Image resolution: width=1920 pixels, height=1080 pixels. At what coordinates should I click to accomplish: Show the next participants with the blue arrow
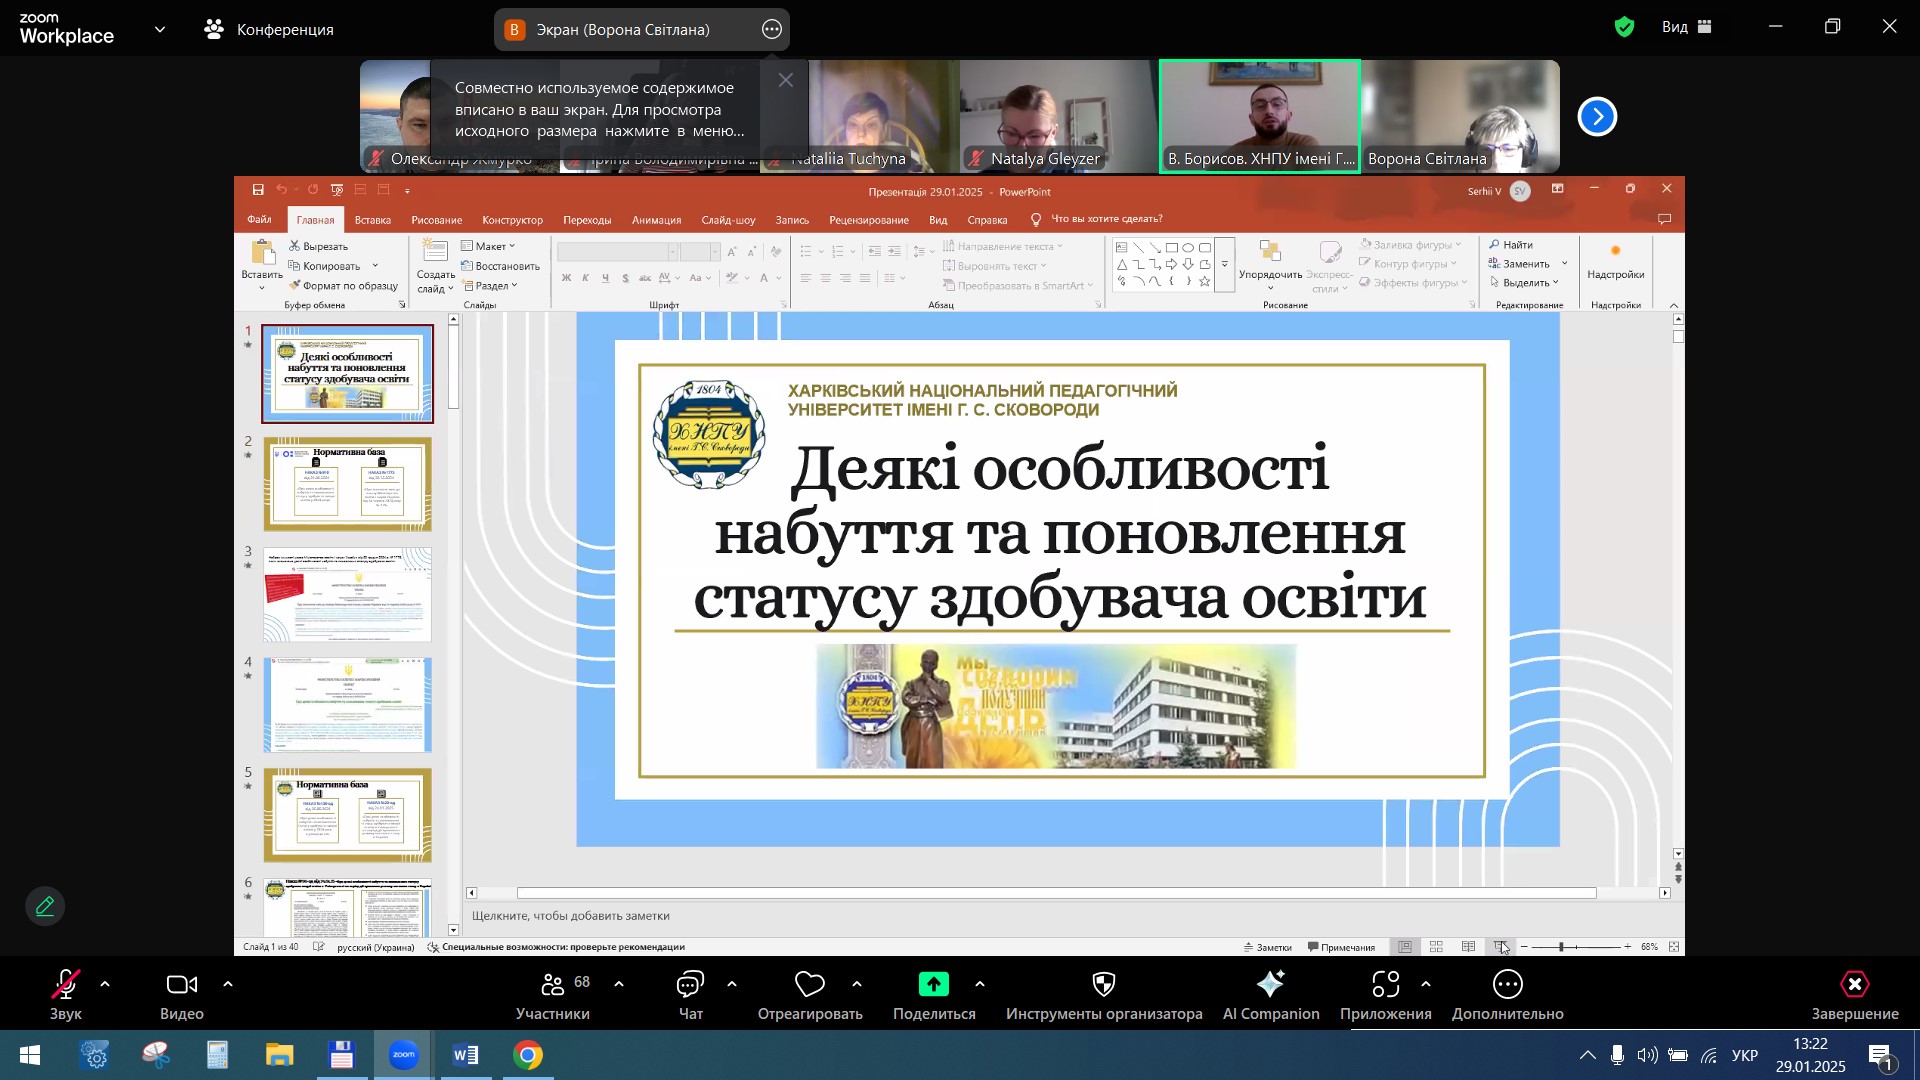1597,117
